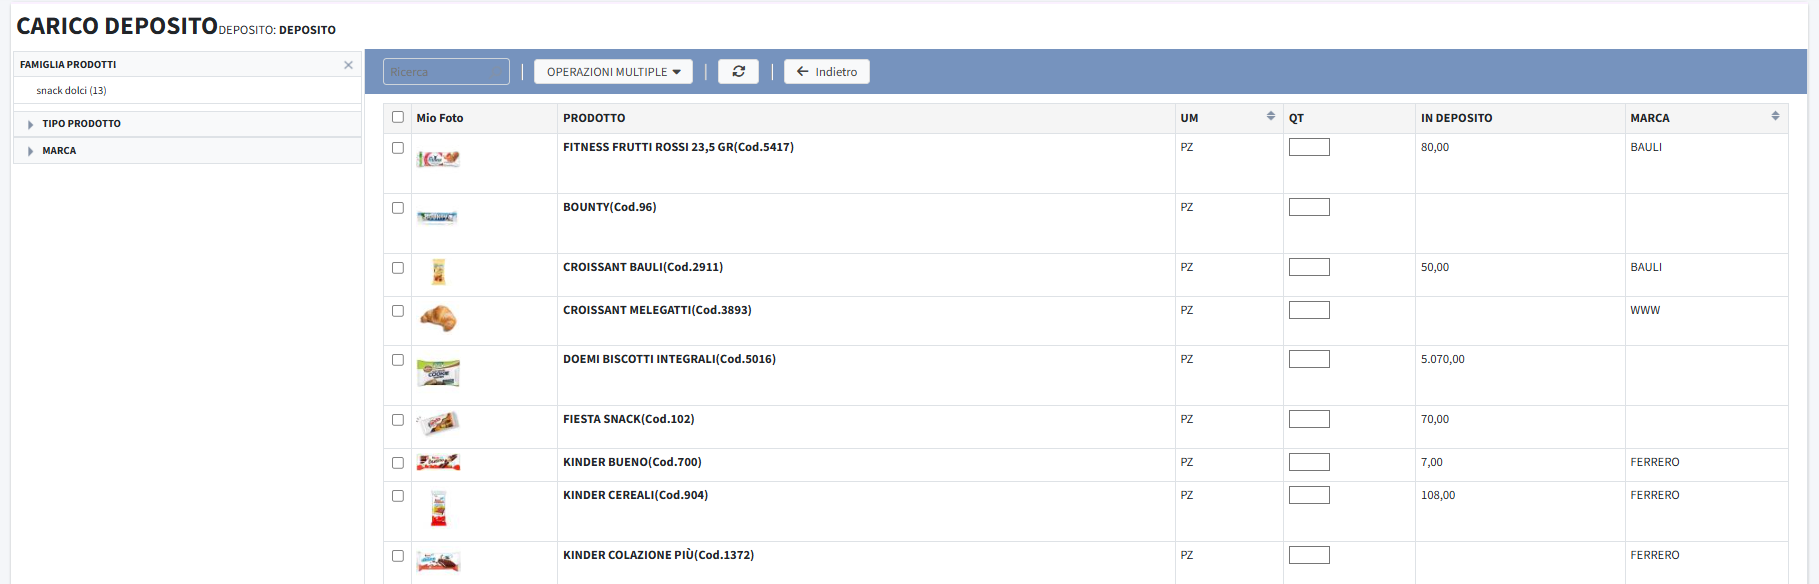Open the Croissant Melegatti product photo
This screenshot has height=584, width=1819.
pyautogui.click(x=438, y=319)
